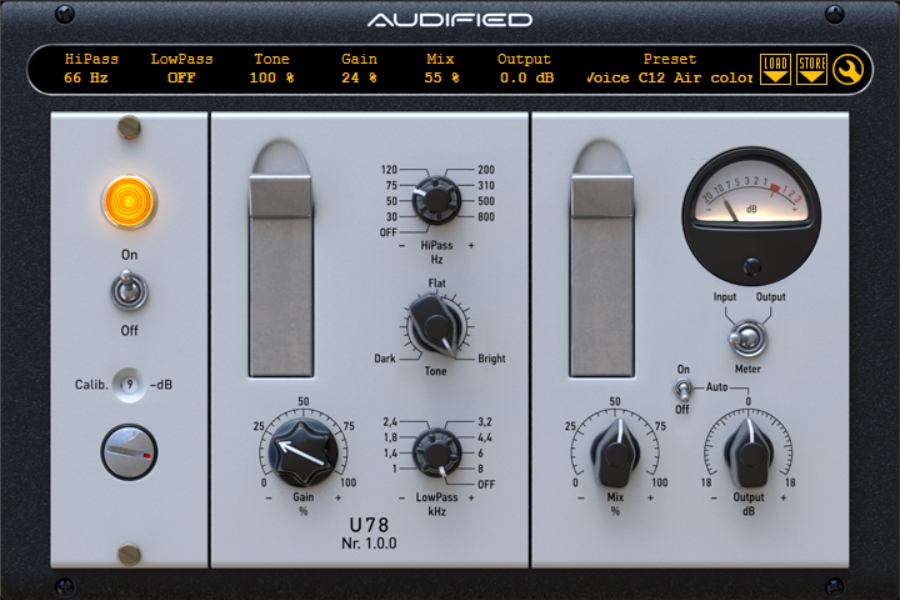Screen dimensions: 900x600
Task: Click the HiPass 66 Hz readout
Action: point(86,78)
